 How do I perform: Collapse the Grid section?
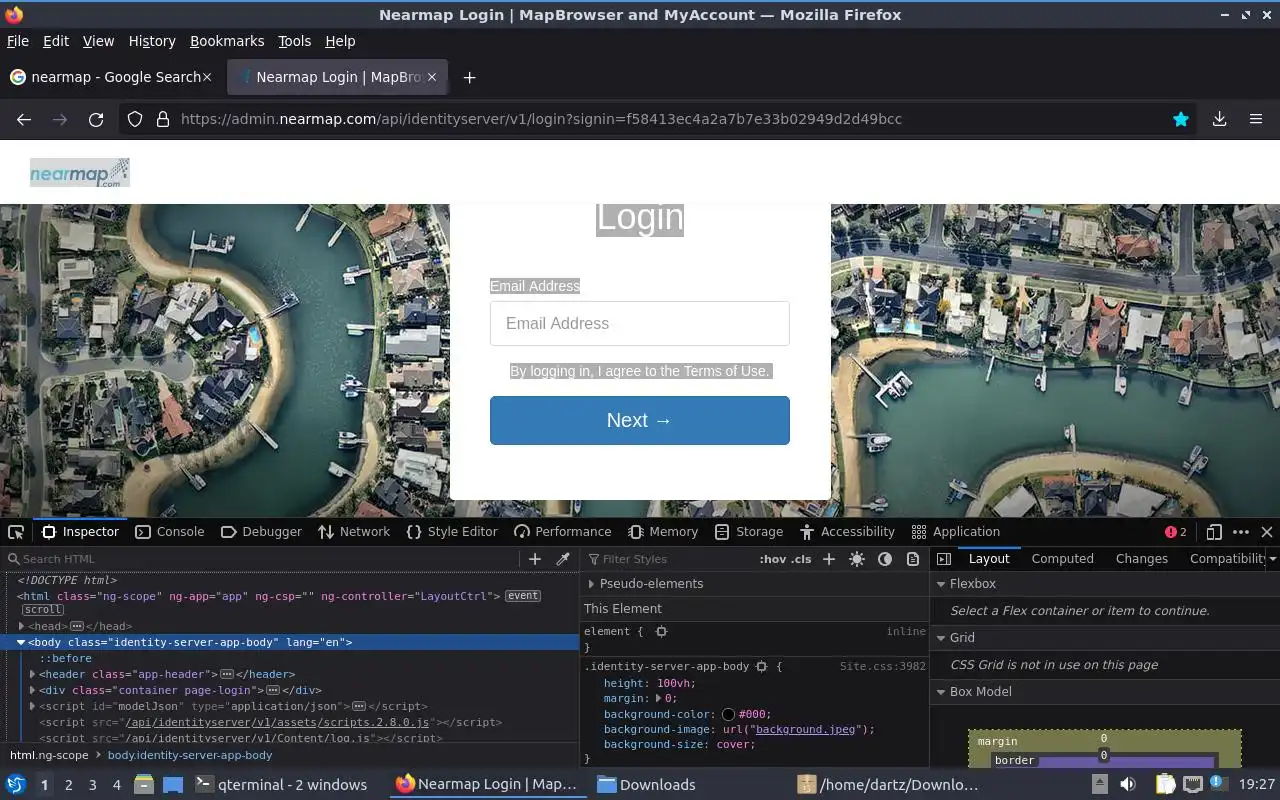941,638
